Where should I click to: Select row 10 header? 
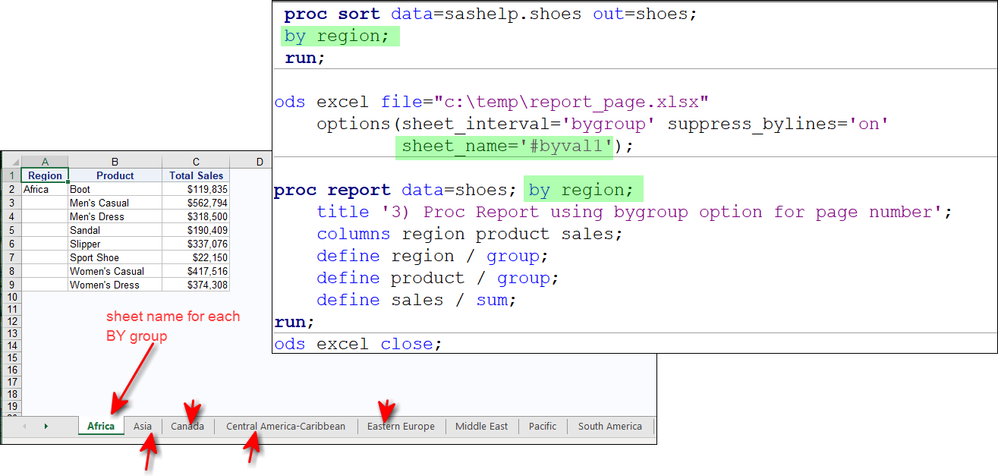pos(11,297)
